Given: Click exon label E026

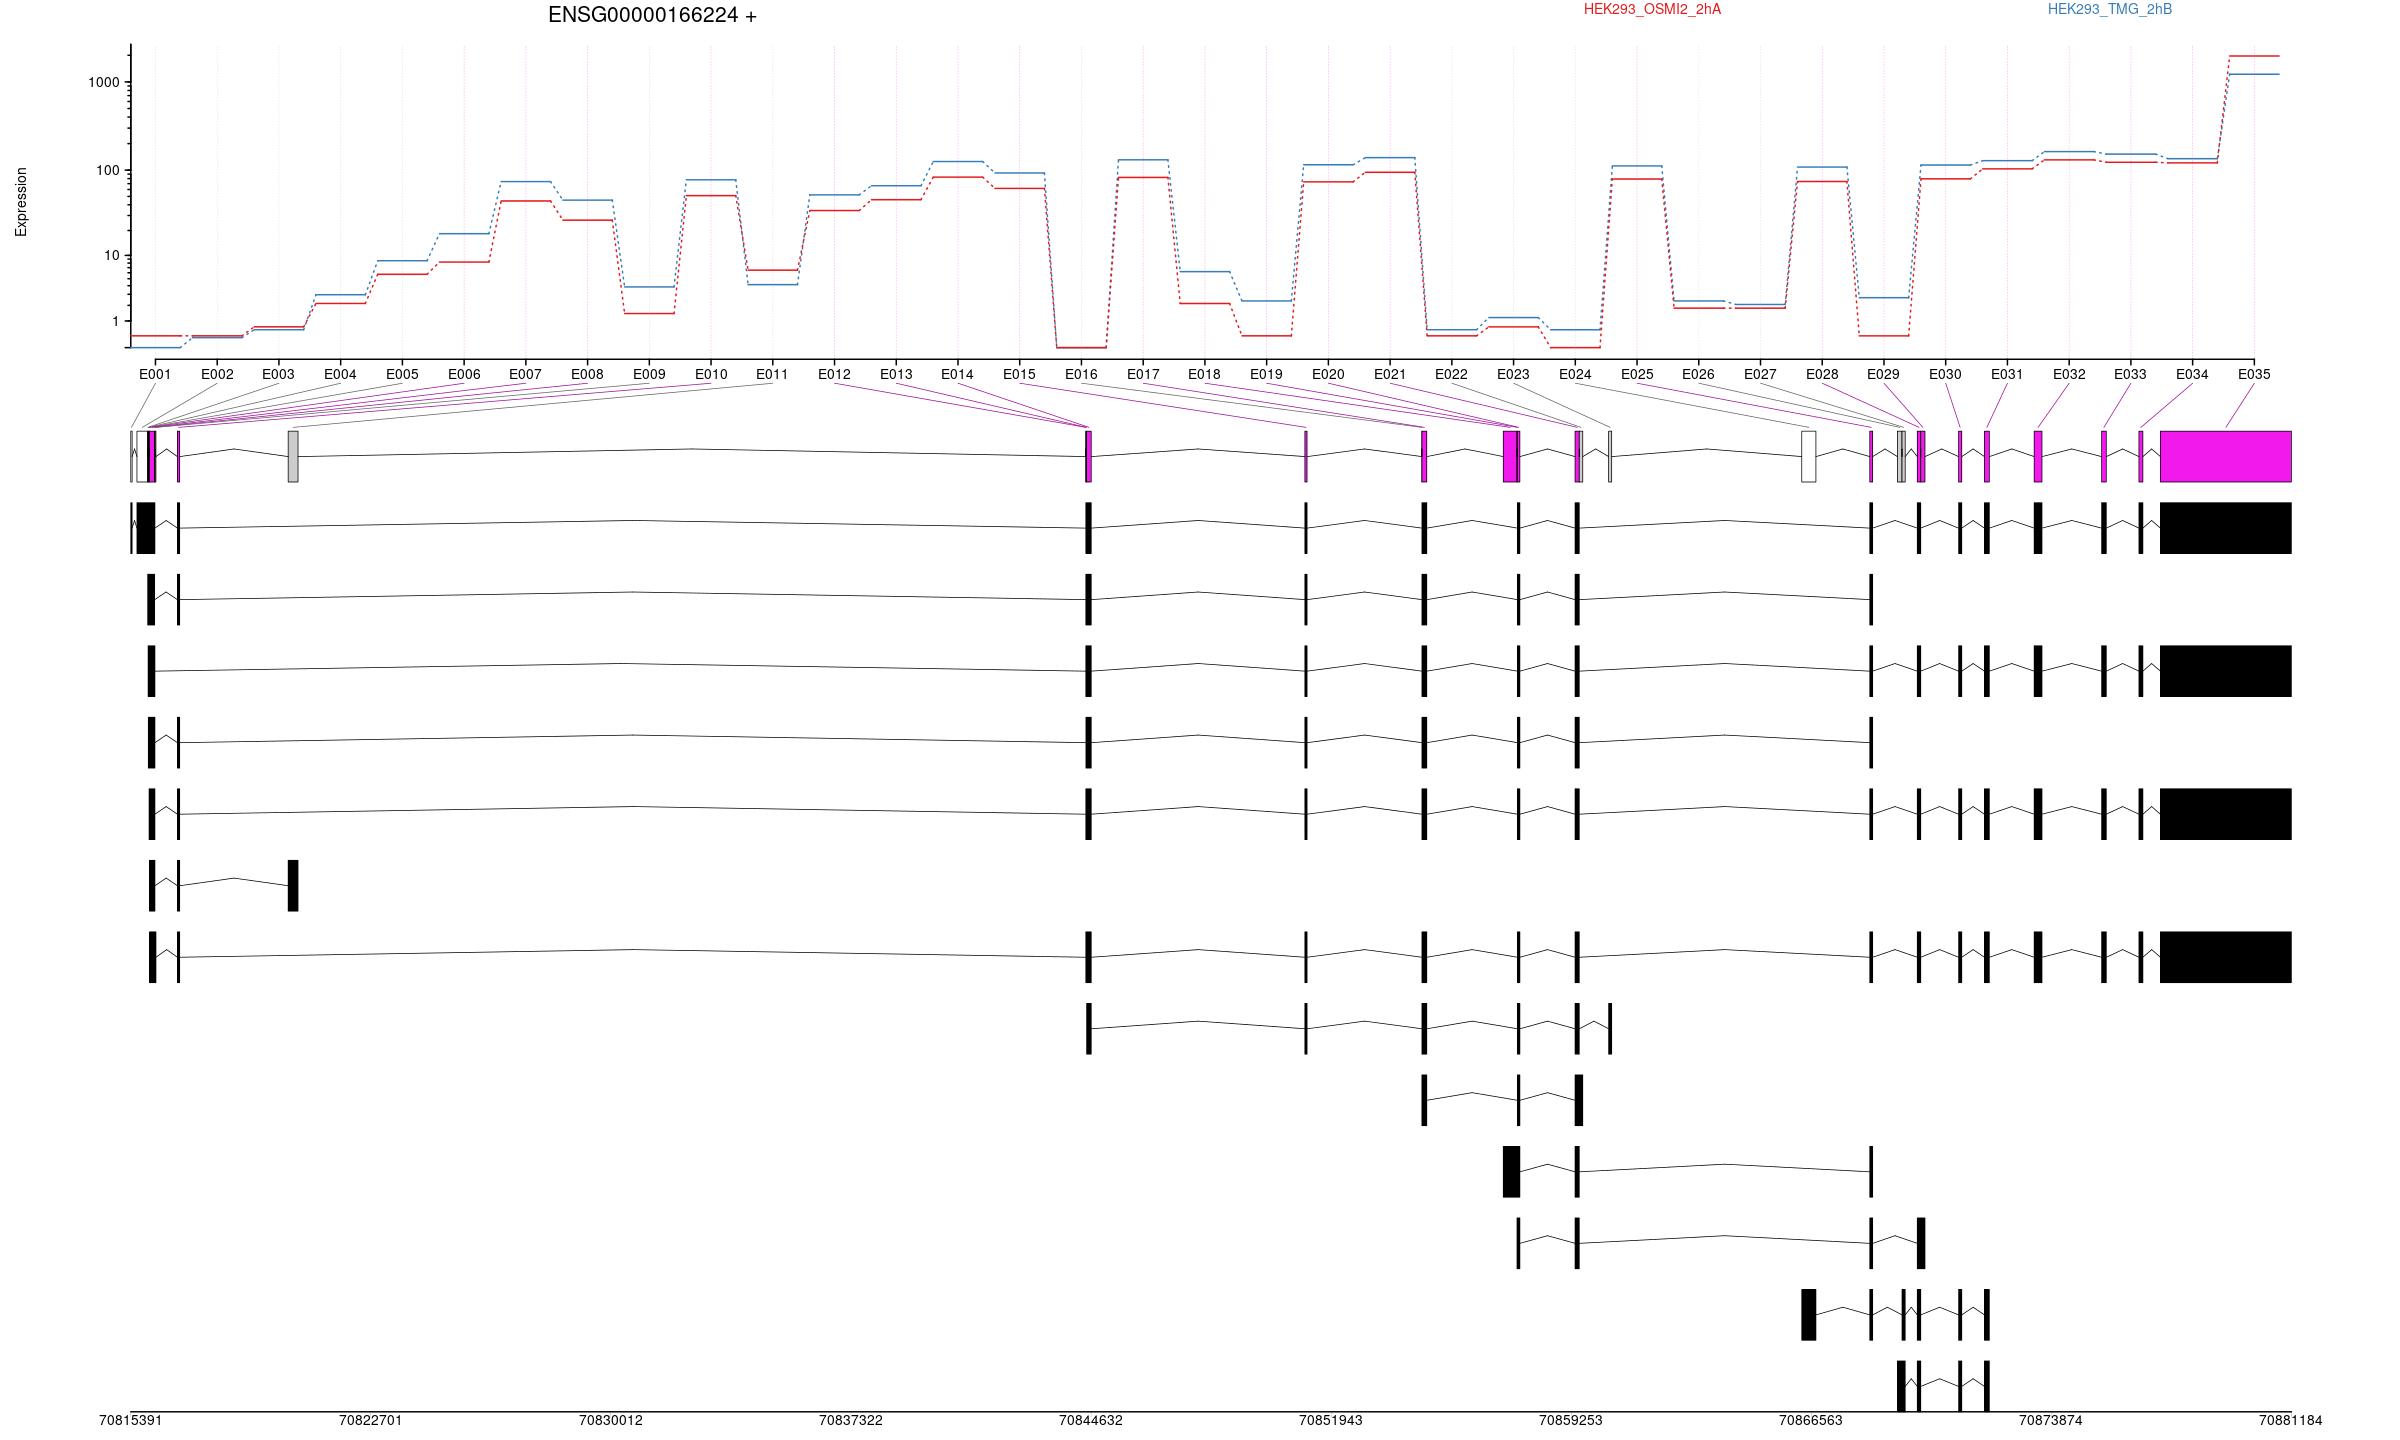Looking at the screenshot, I should pos(1698,374).
